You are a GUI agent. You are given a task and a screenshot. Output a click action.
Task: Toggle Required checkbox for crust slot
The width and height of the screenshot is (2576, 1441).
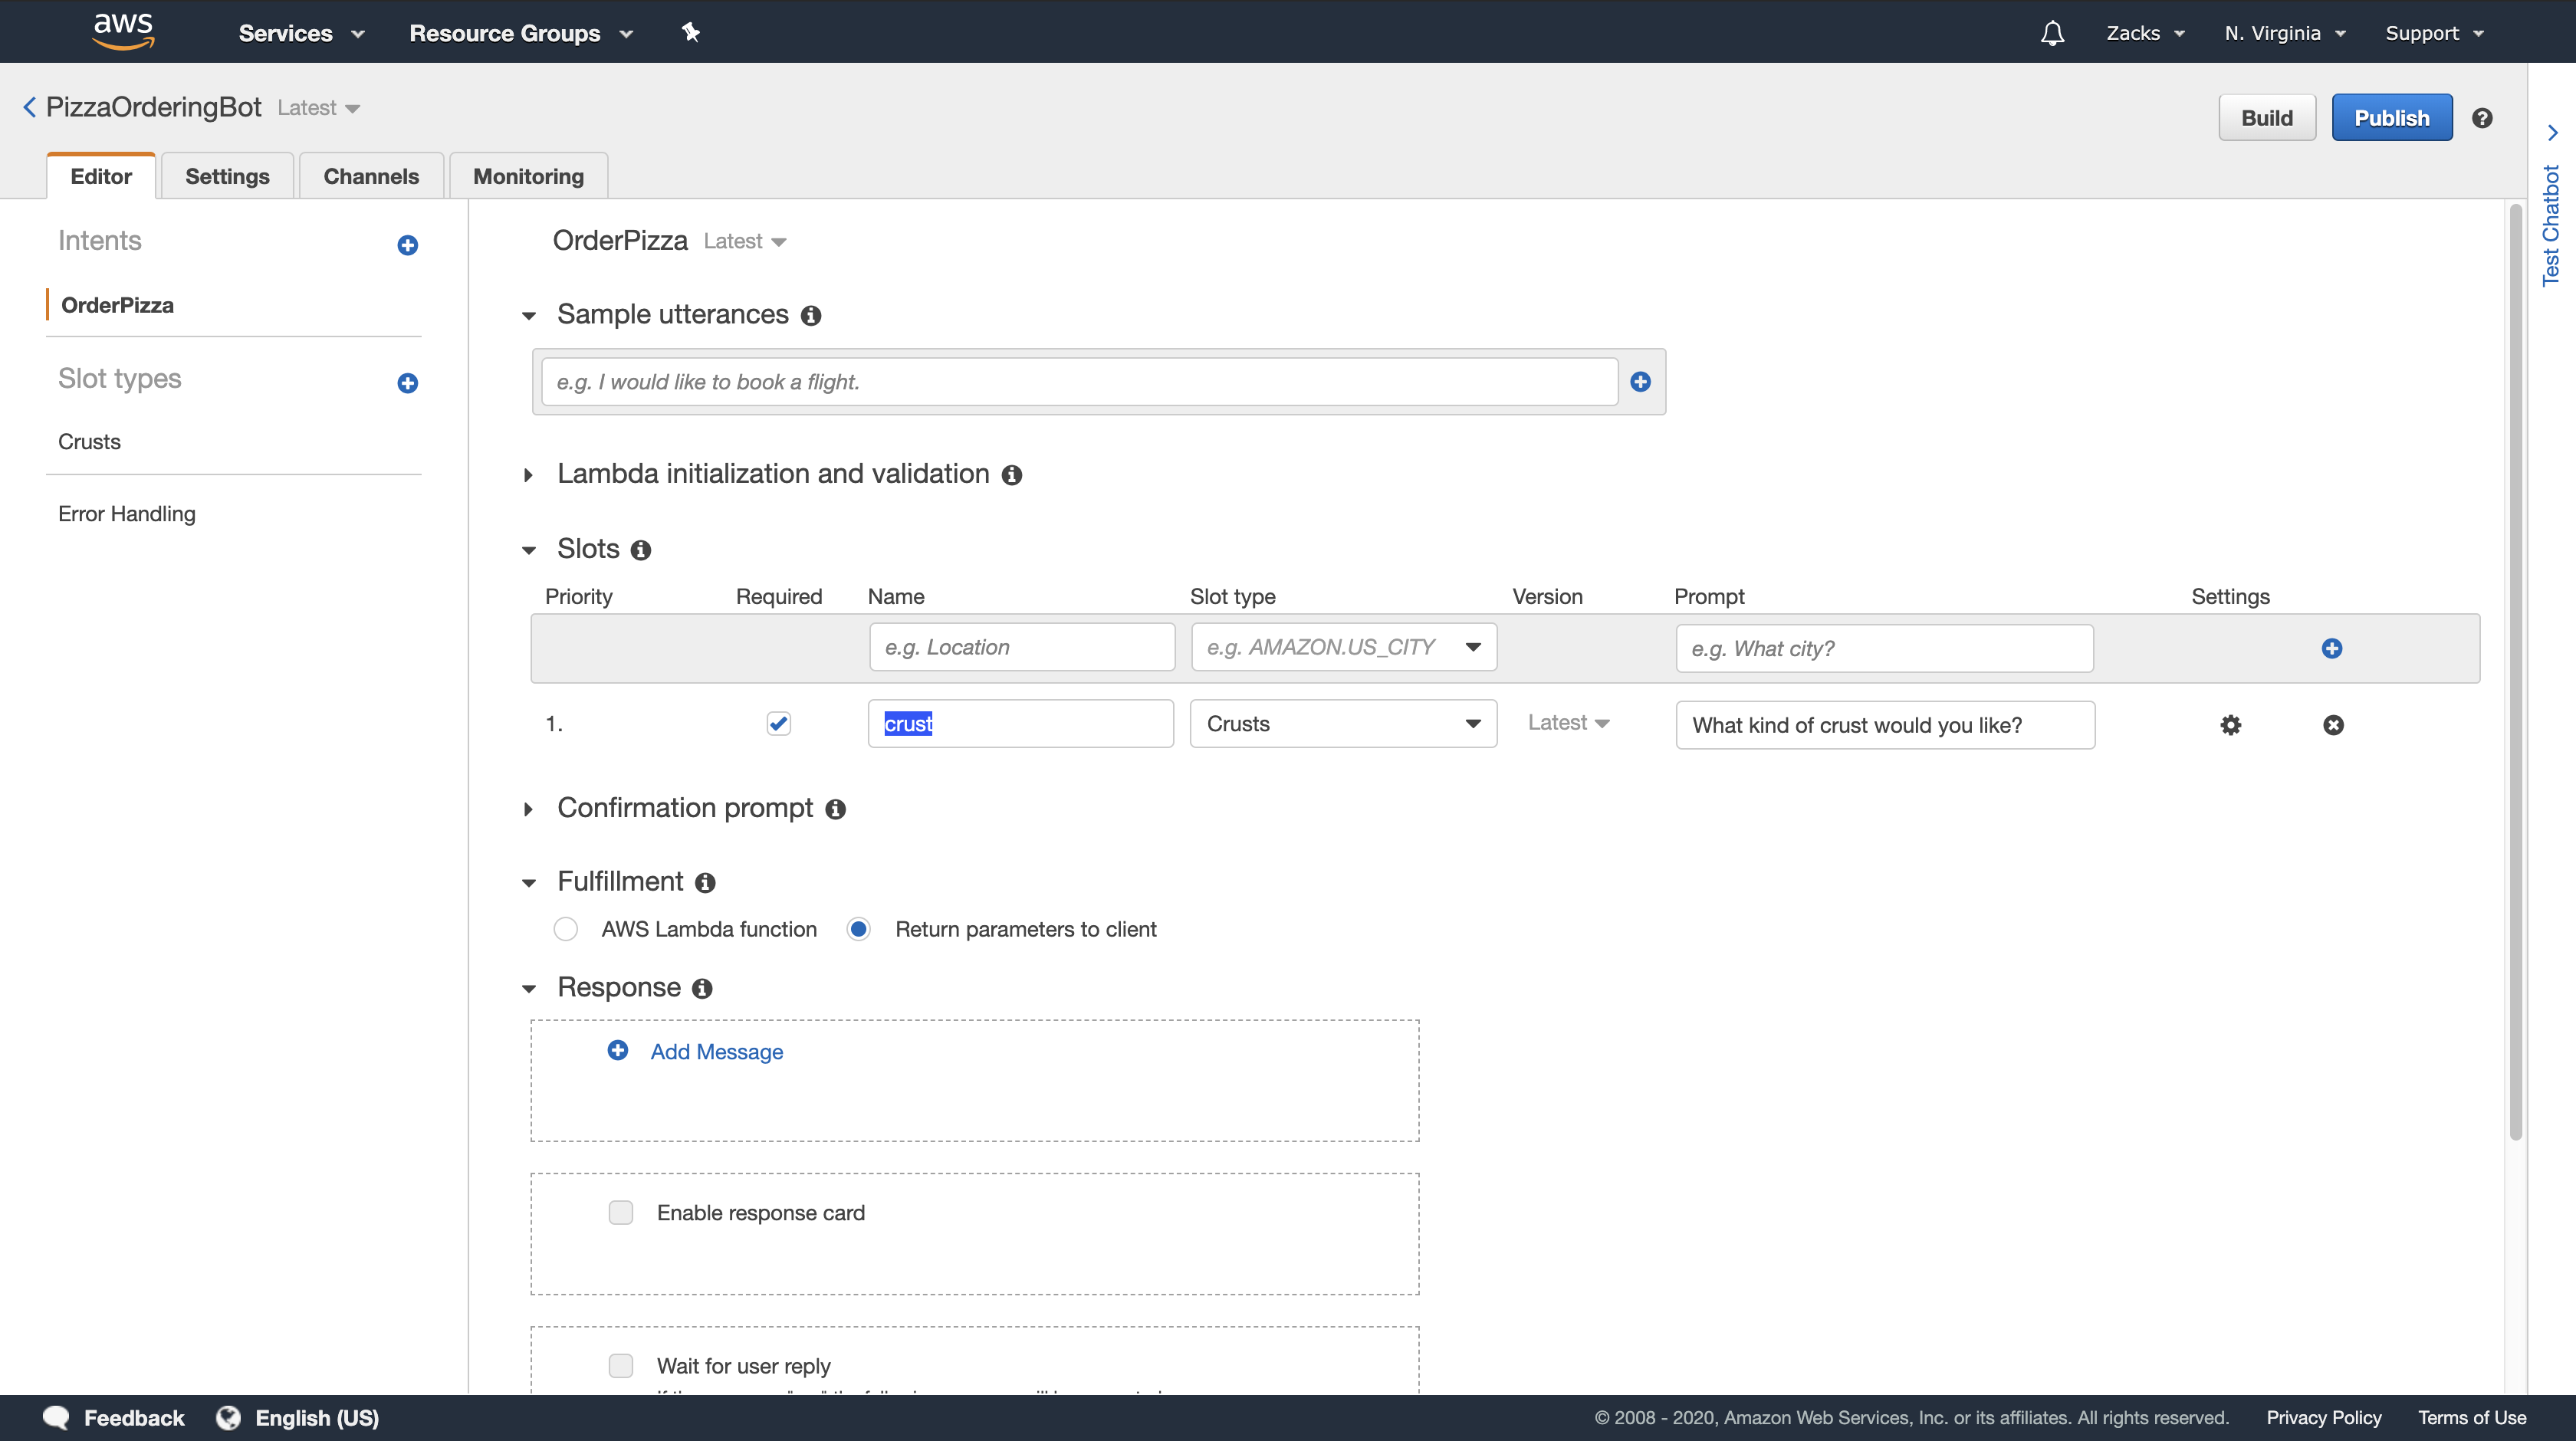pyautogui.click(x=778, y=723)
